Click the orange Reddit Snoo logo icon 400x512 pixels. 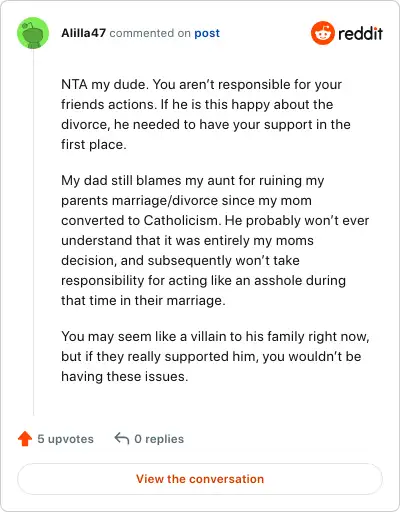click(322, 33)
